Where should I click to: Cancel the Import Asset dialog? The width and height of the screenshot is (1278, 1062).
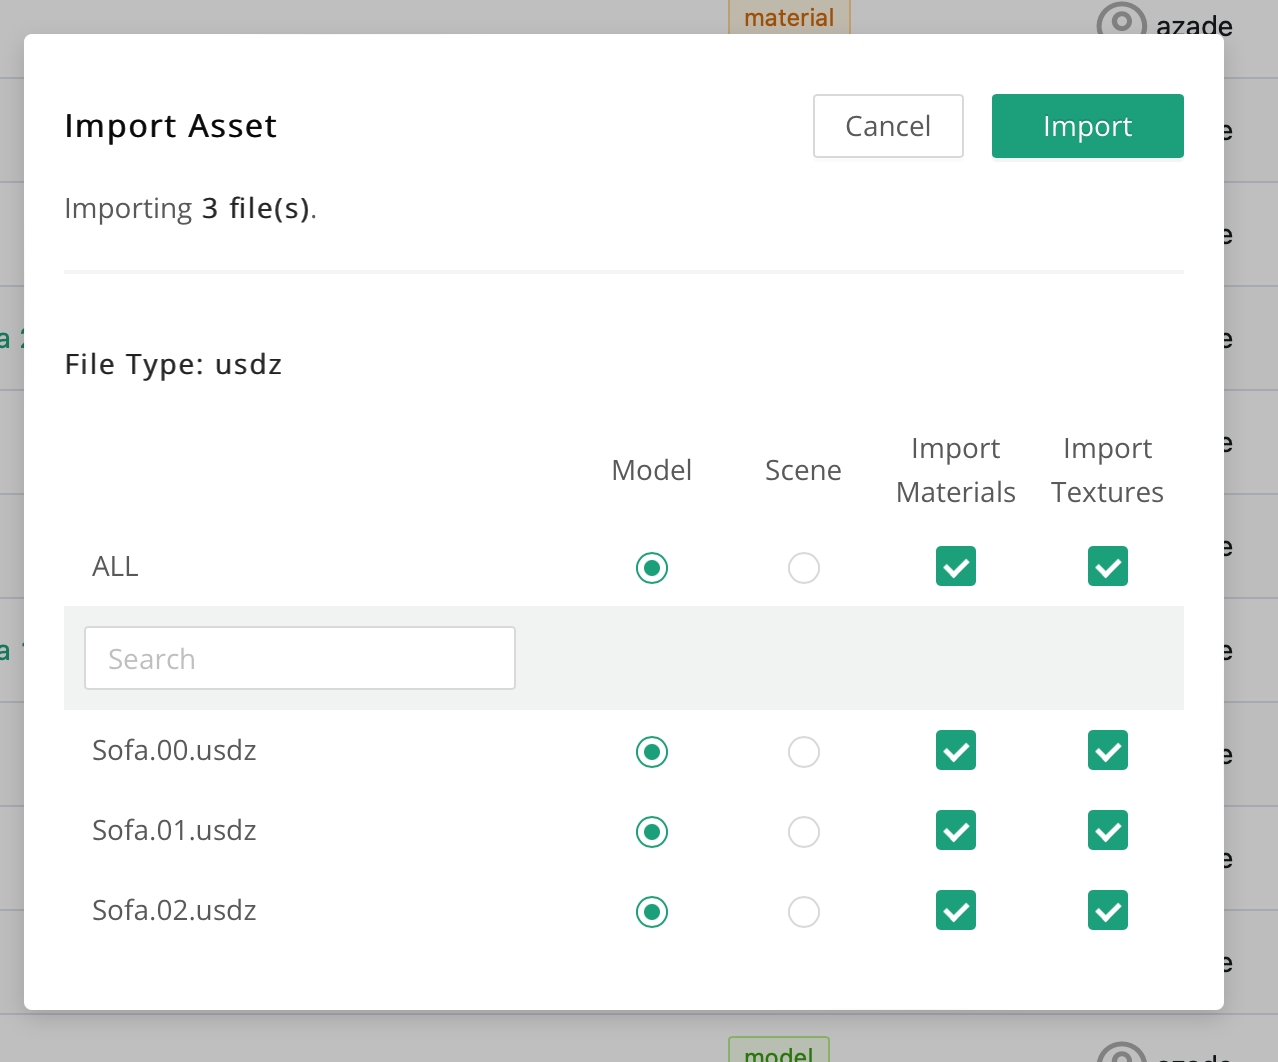click(x=888, y=126)
